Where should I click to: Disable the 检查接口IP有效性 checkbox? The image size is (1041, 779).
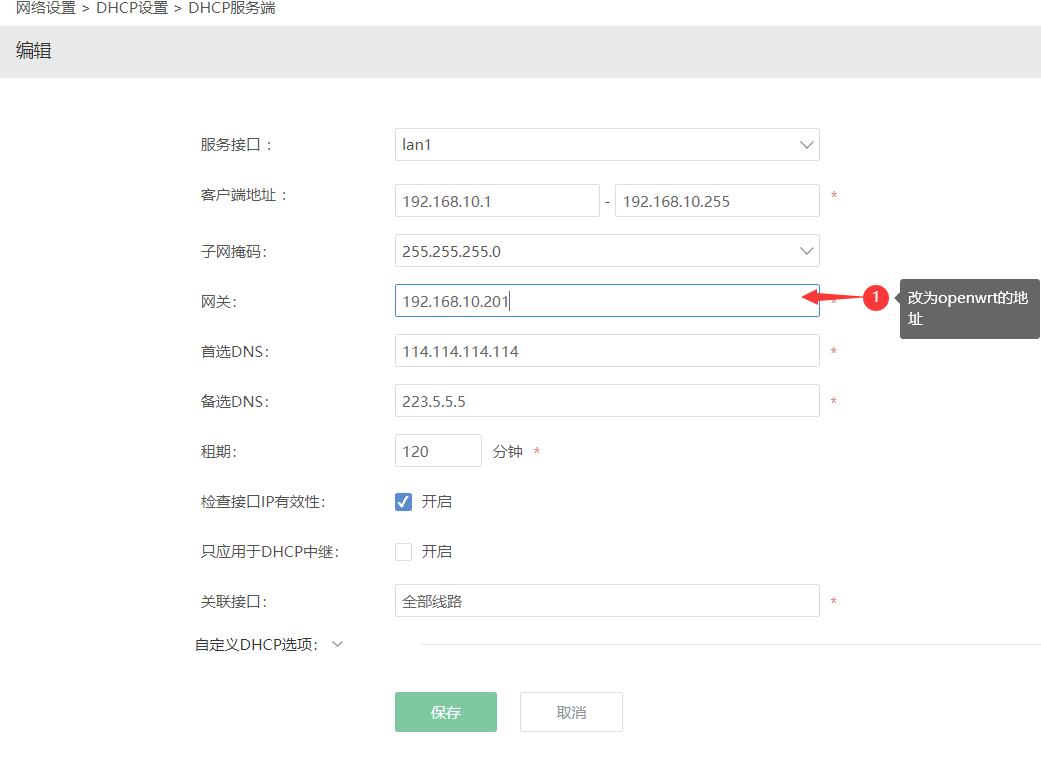404,501
